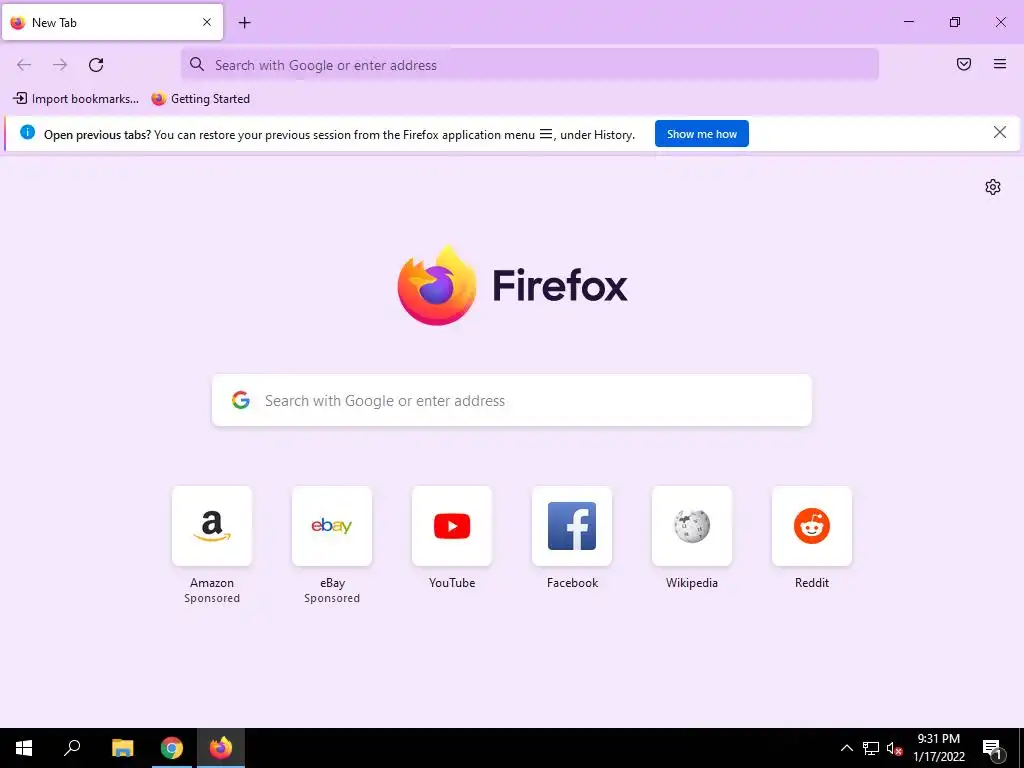Open the Facebook shortcut tile
The height and width of the screenshot is (768, 1024).
point(572,526)
